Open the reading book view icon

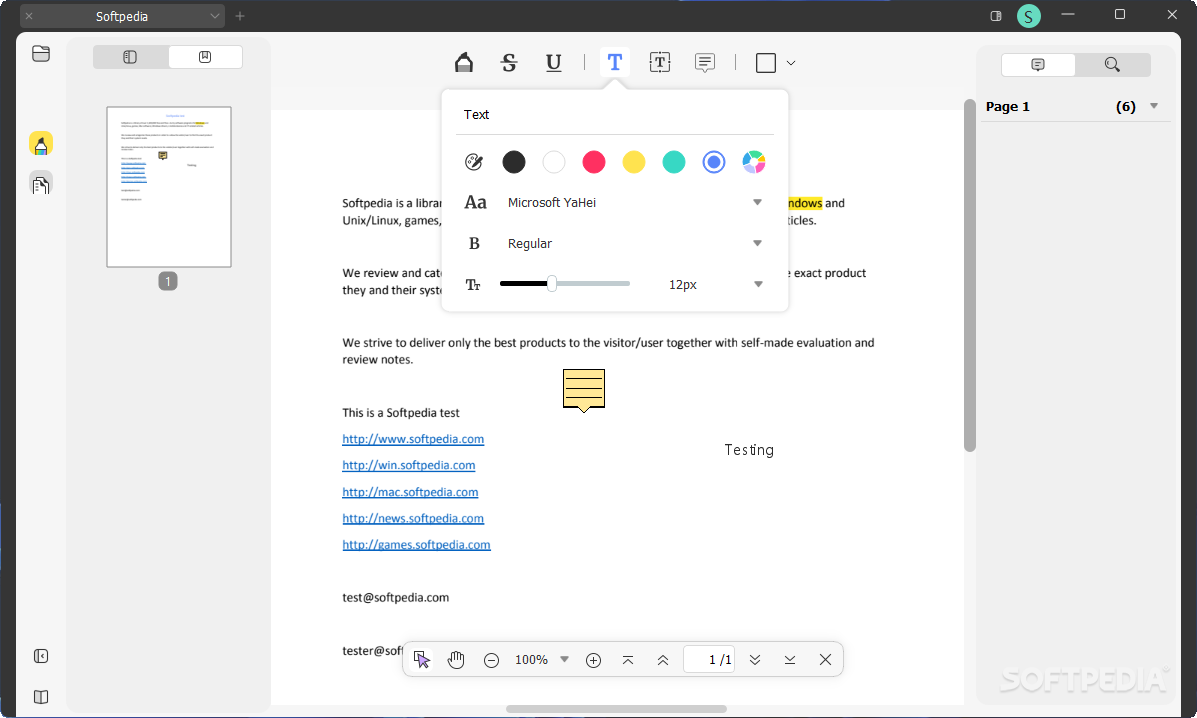coord(41,697)
